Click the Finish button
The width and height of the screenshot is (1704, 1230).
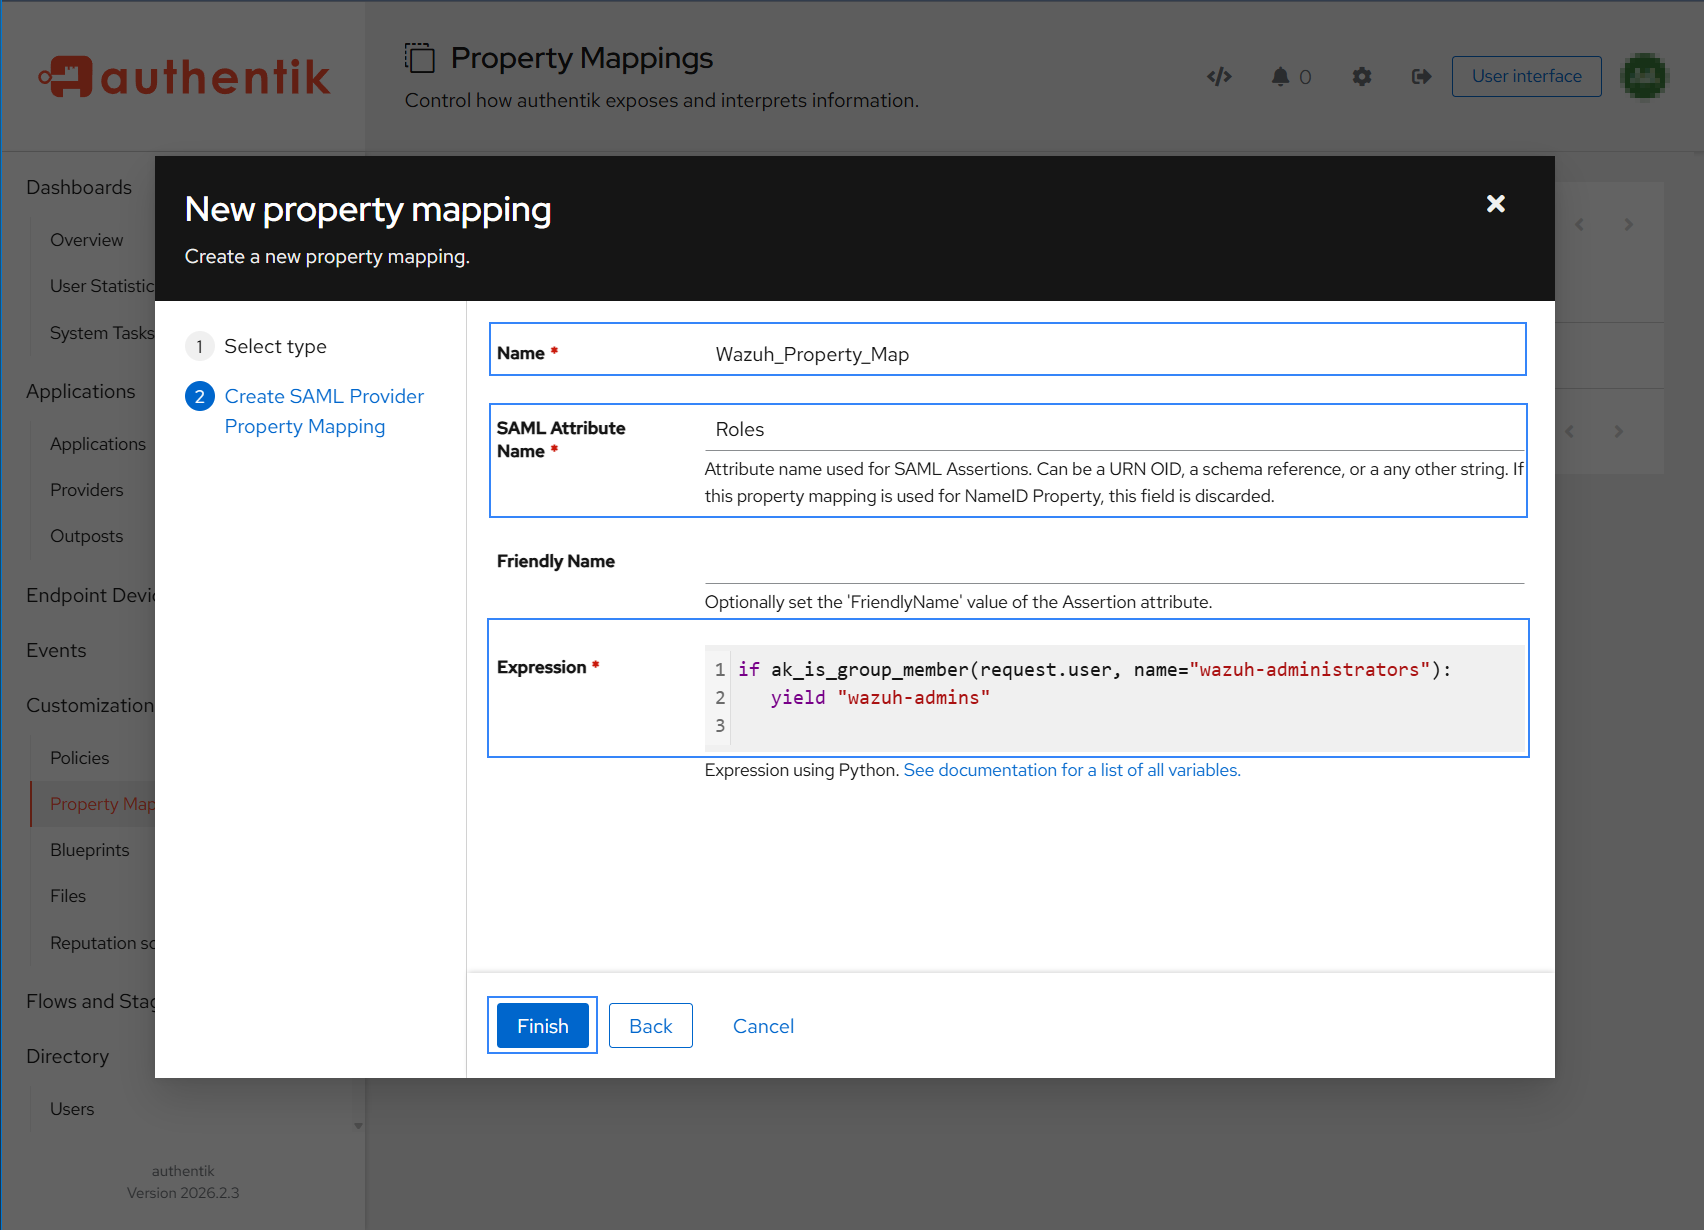(542, 1026)
